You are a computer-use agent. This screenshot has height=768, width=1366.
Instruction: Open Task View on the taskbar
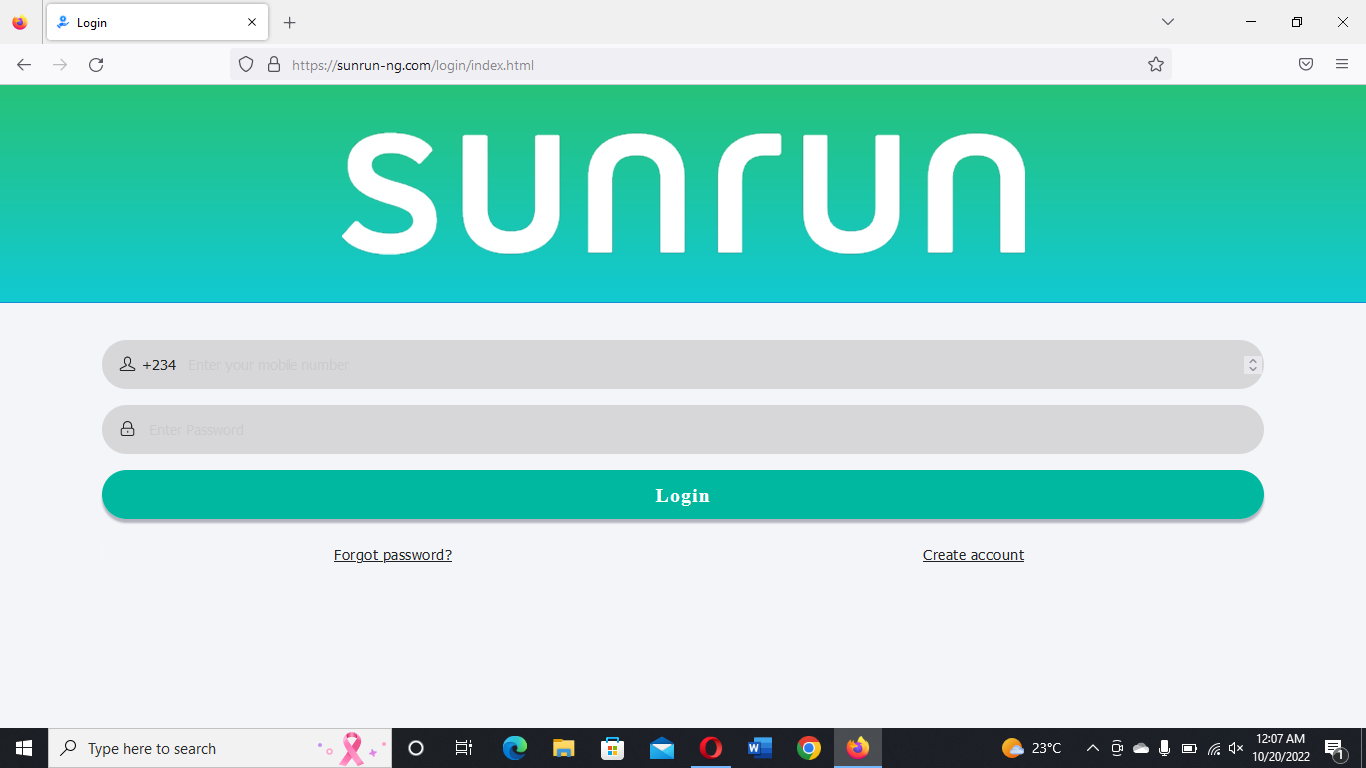[x=464, y=748]
